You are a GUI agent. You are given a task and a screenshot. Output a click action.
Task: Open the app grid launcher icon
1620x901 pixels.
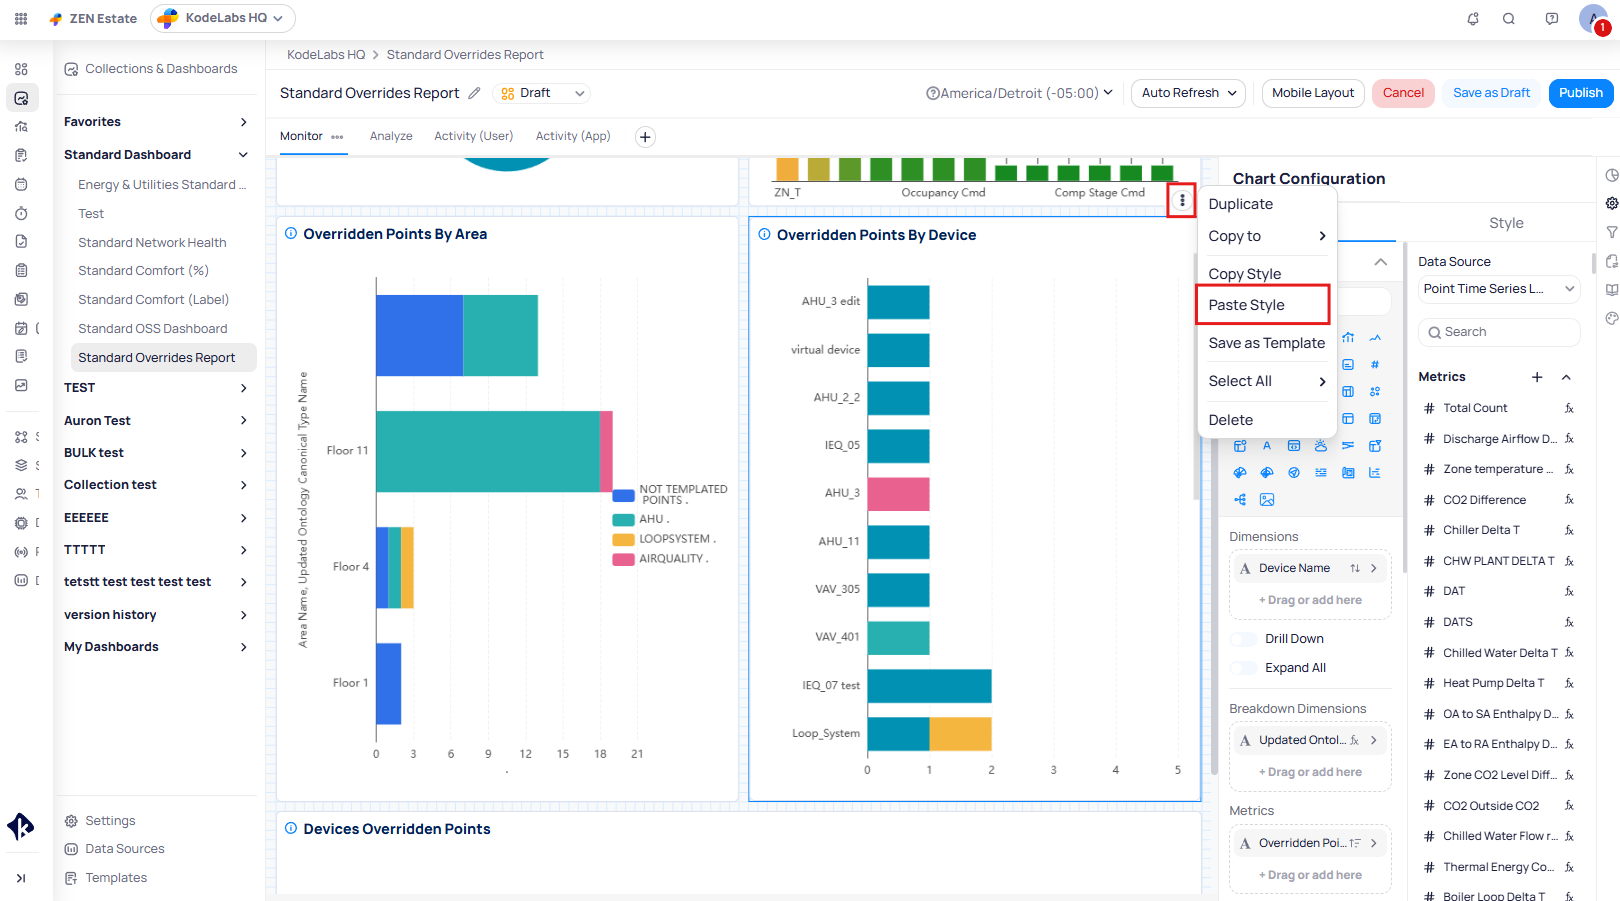(x=21, y=19)
